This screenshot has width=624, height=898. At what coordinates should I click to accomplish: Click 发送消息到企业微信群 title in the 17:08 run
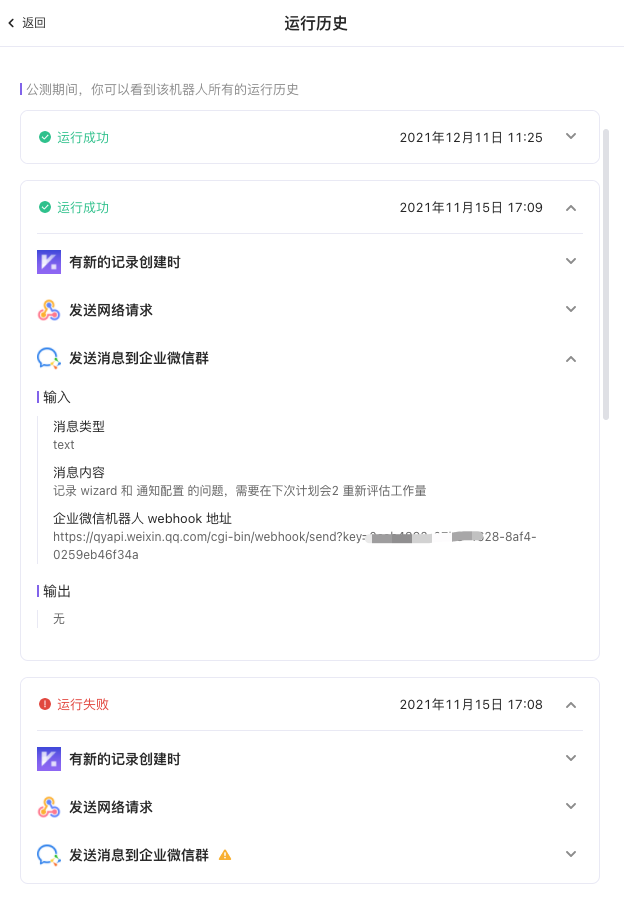(139, 855)
